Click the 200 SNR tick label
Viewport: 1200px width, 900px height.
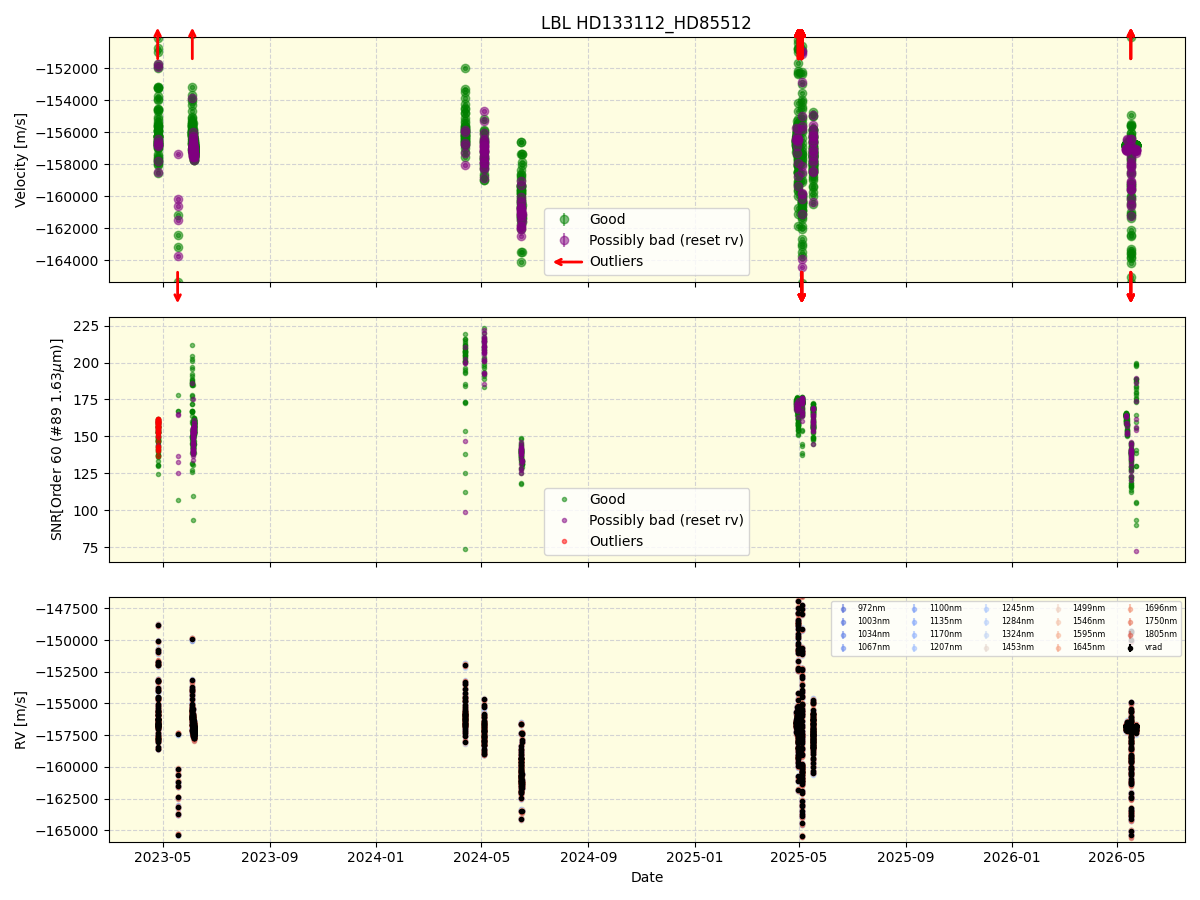[x=88, y=363]
